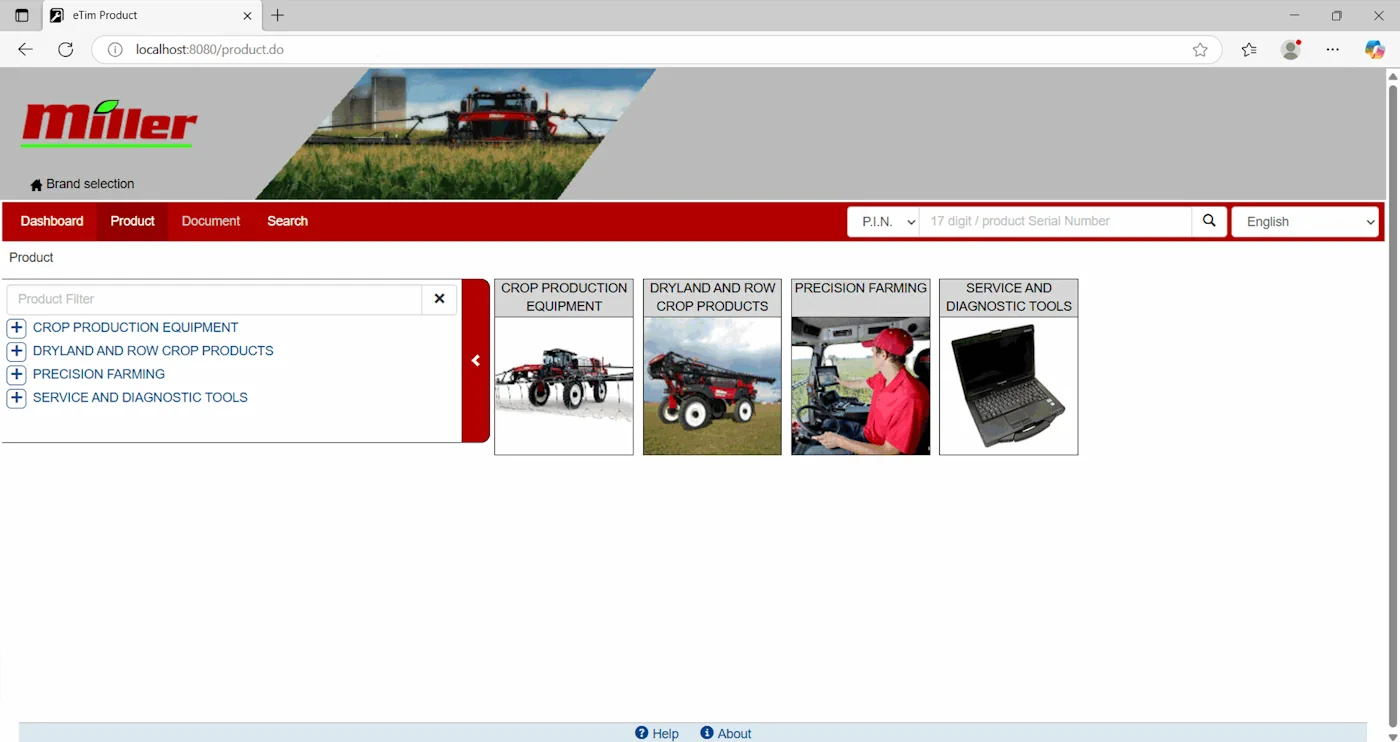1400x742 pixels.
Task: Click the About link in footer
Action: [734, 734]
